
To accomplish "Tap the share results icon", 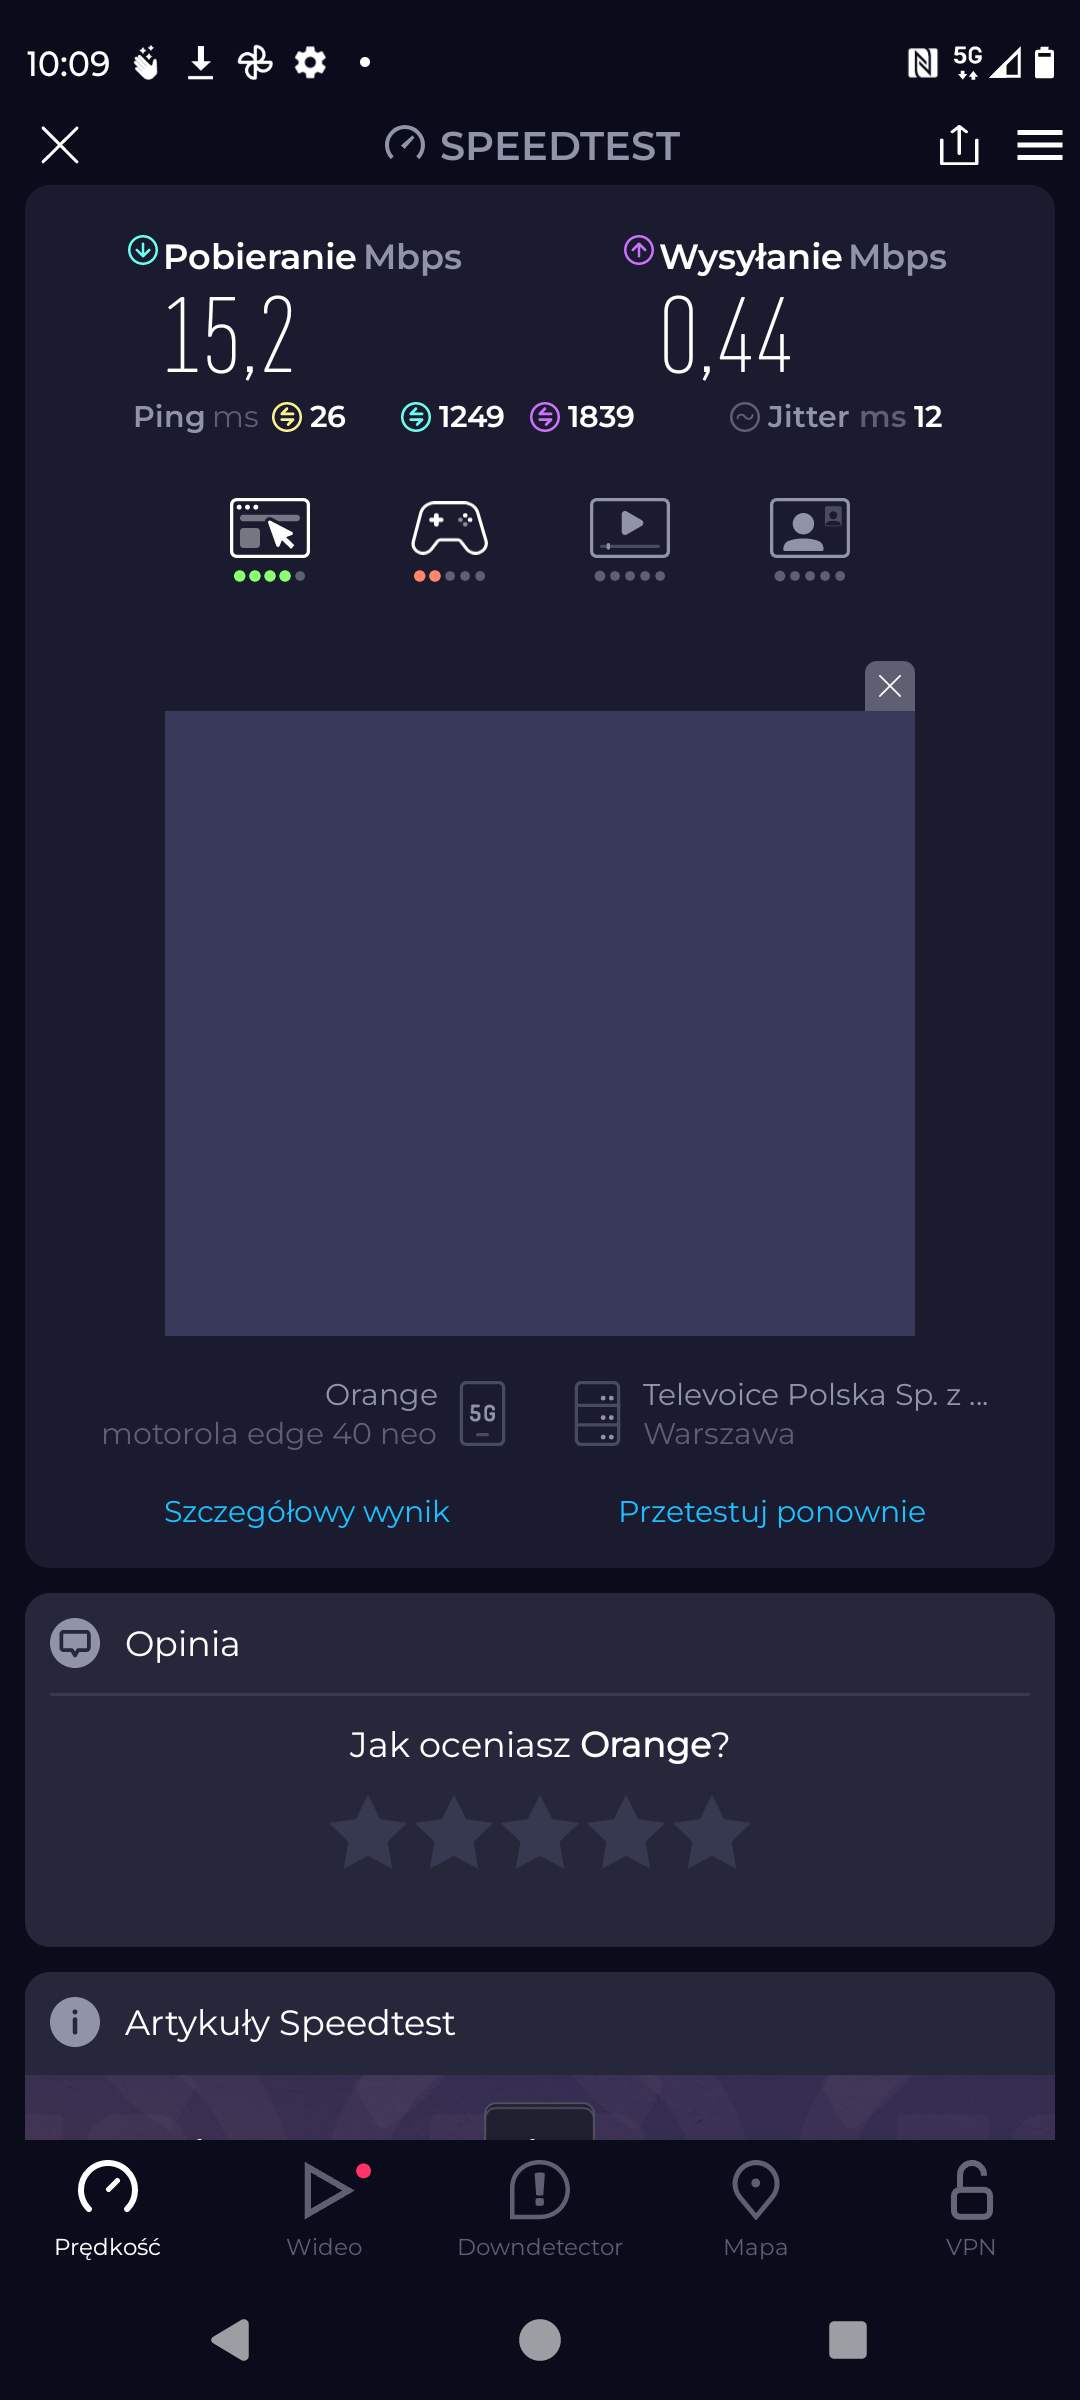I will 959,145.
